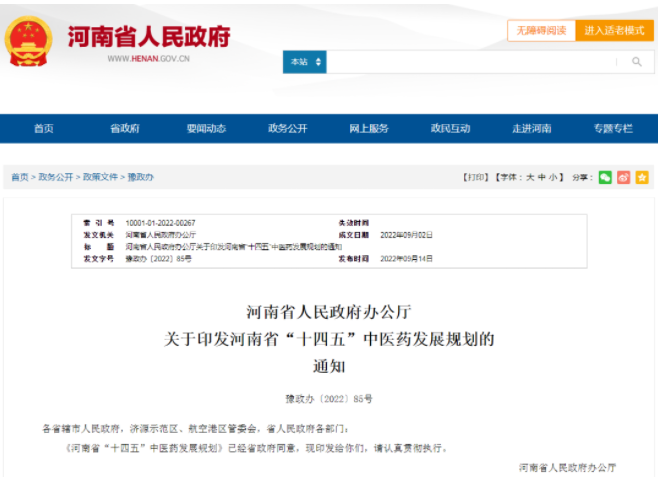Image resolution: width=658 pixels, height=487 pixels.
Task: Click 豫政办 breadcrumb link
Action: coord(140,177)
